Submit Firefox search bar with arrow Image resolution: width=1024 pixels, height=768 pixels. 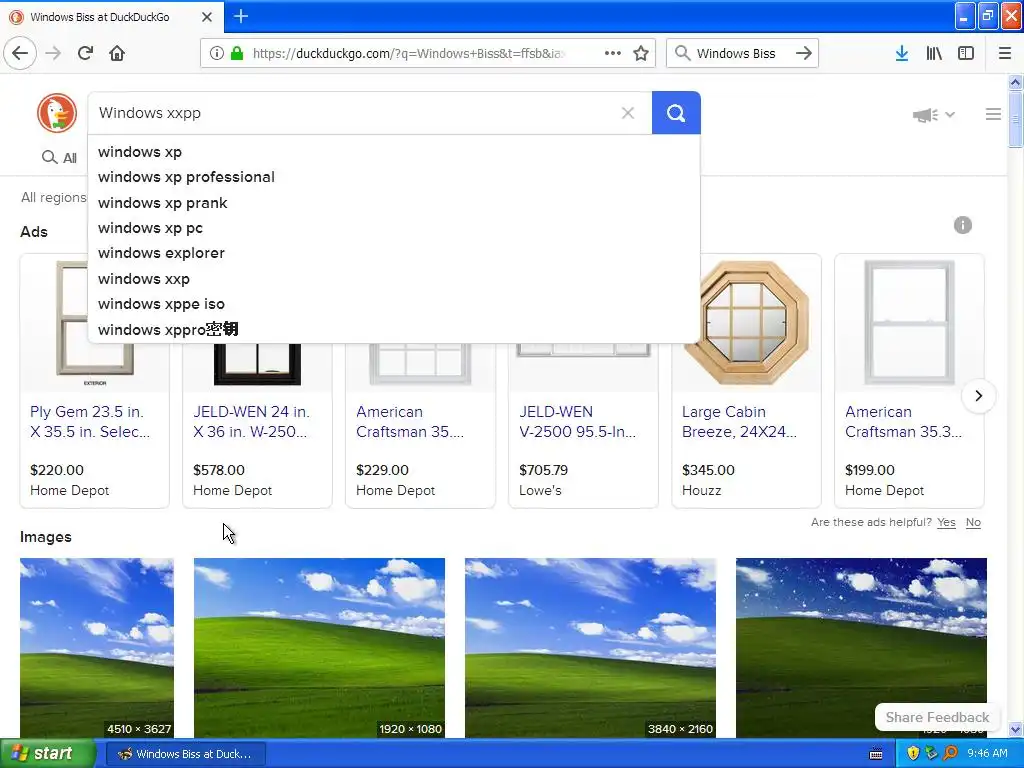[804, 53]
